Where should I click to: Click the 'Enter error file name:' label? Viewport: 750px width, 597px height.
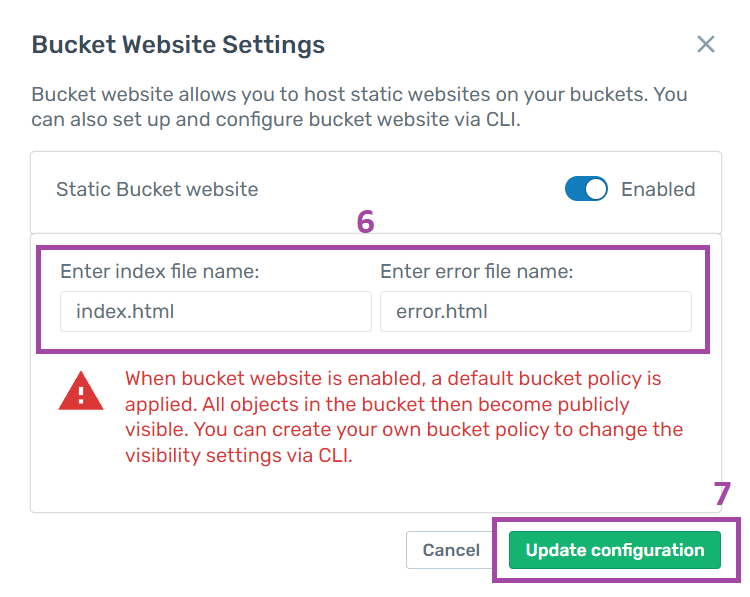[x=476, y=272]
